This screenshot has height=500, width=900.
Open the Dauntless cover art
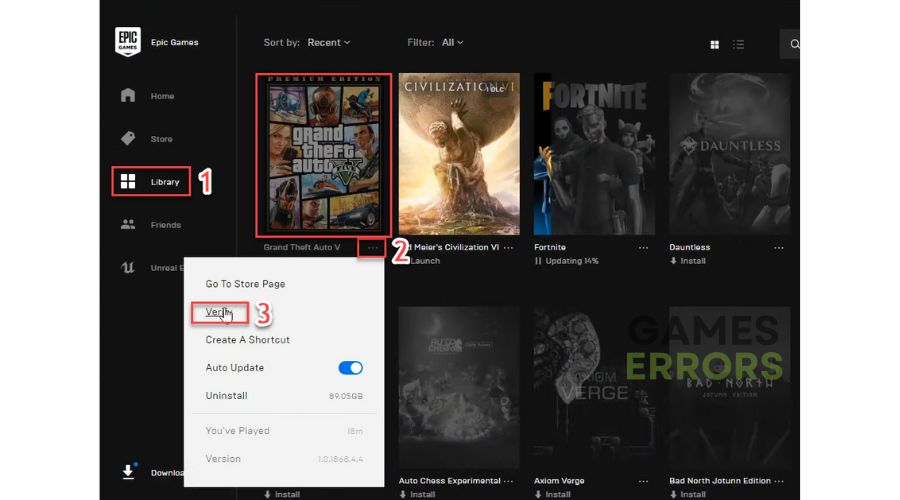coord(730,154)
